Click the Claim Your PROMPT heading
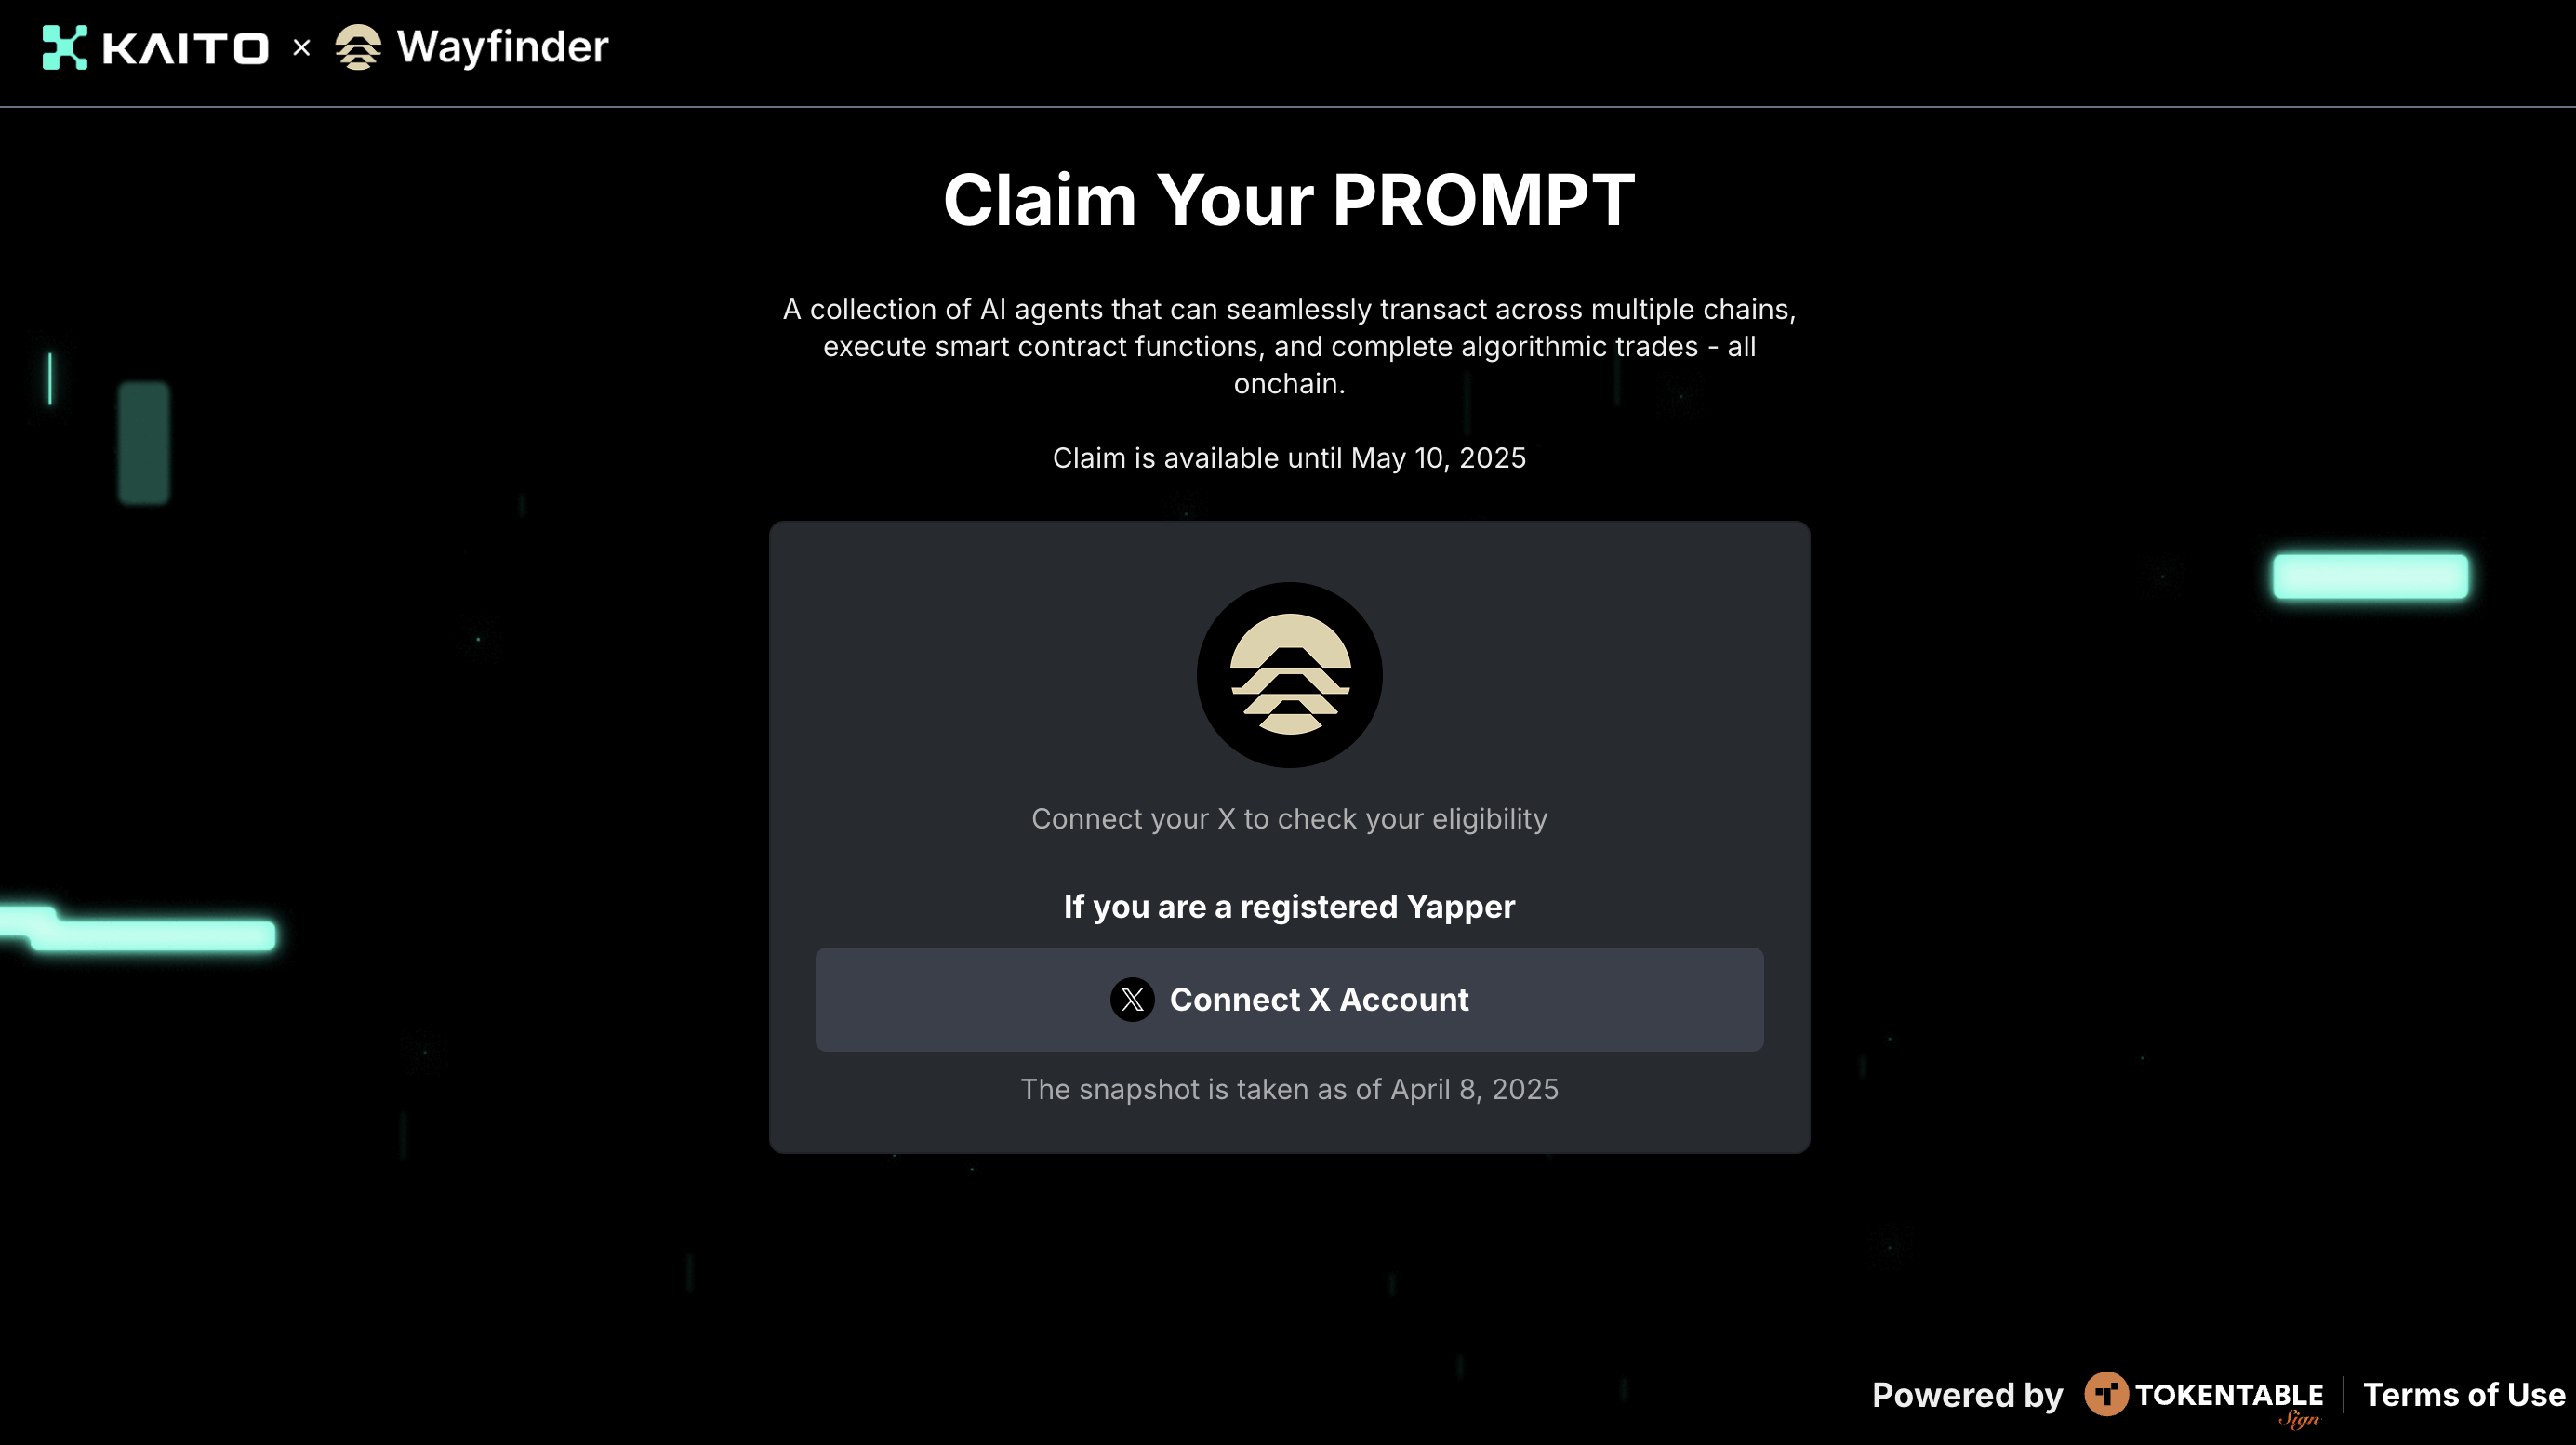This screenshot has height=1445, width=2576. [1289, 200]
